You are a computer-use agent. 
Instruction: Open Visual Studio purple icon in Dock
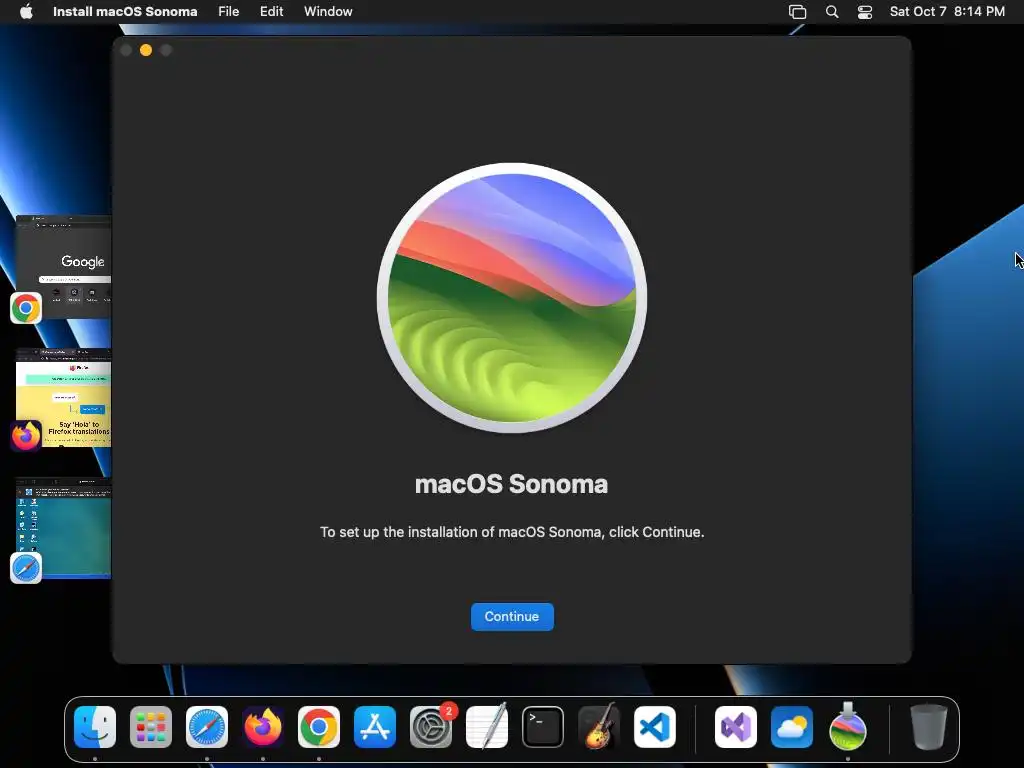pyautogui.click(x=736, y=727)
